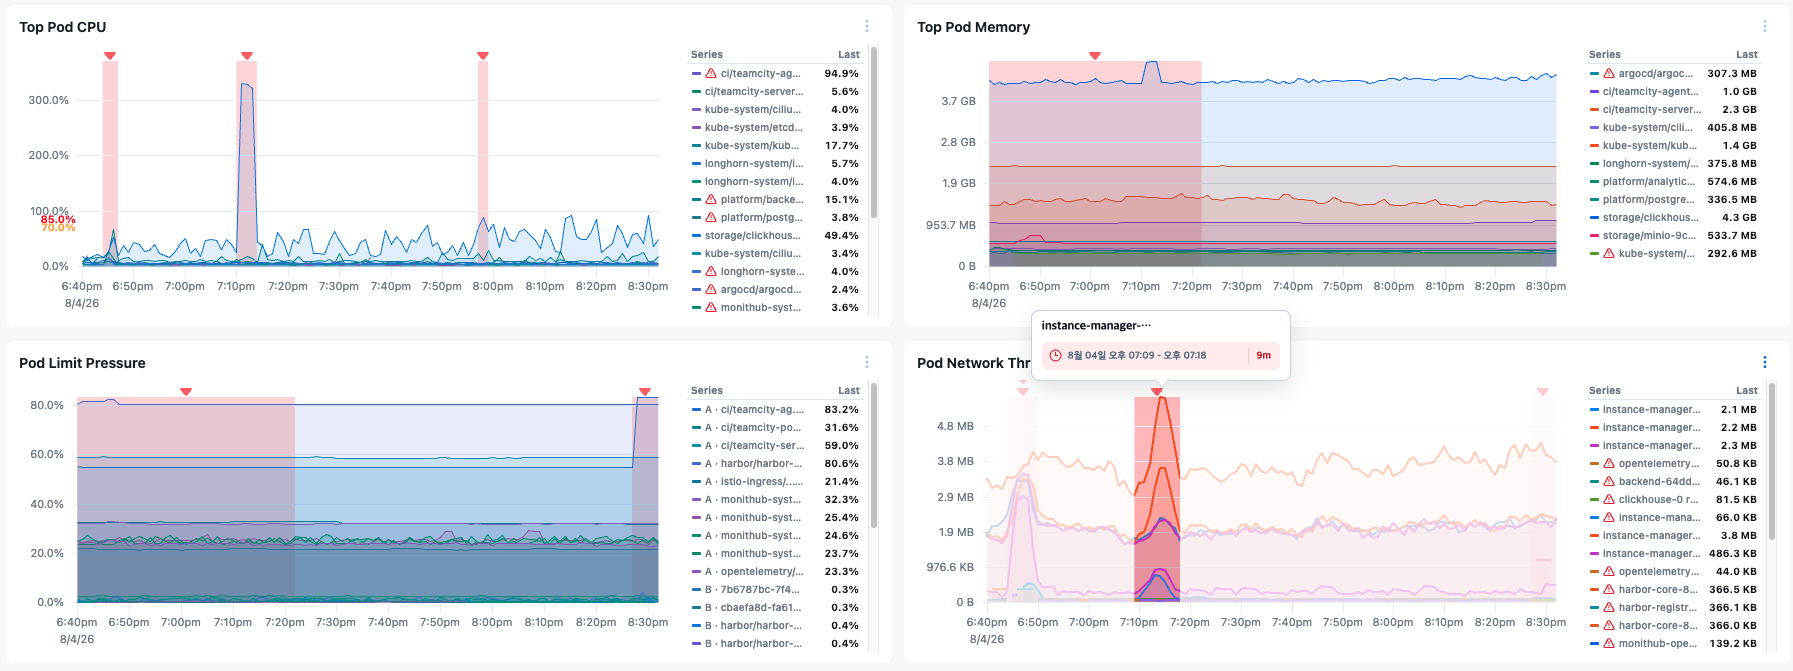This screenshot has height=671, width=1793.
Task: Click the 9m duration badge in tooltip
Action: 1264,355
